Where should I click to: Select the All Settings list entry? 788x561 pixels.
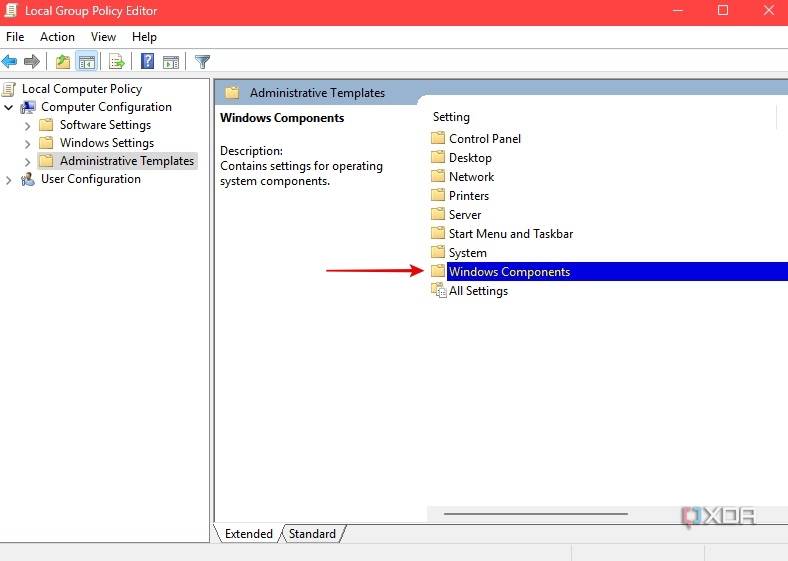tap(478, 291)
